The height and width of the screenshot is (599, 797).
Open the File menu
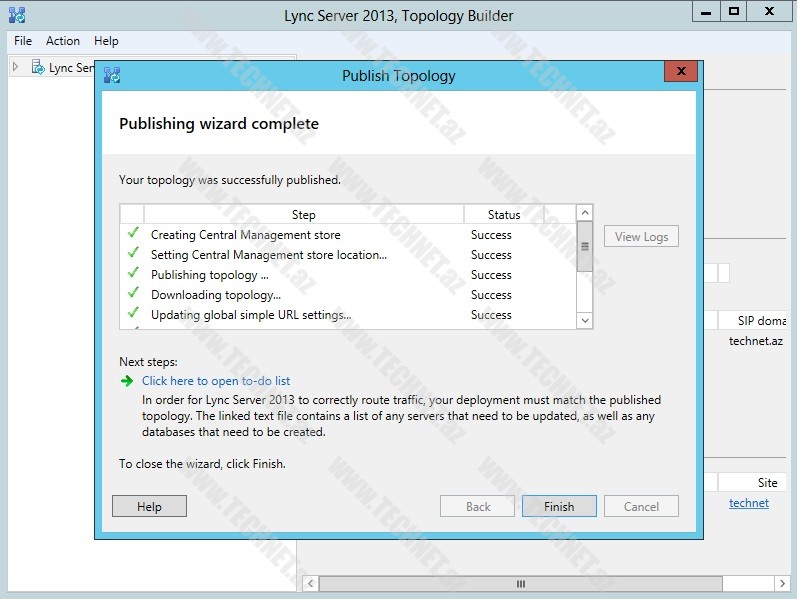click(x=23, y=41)
